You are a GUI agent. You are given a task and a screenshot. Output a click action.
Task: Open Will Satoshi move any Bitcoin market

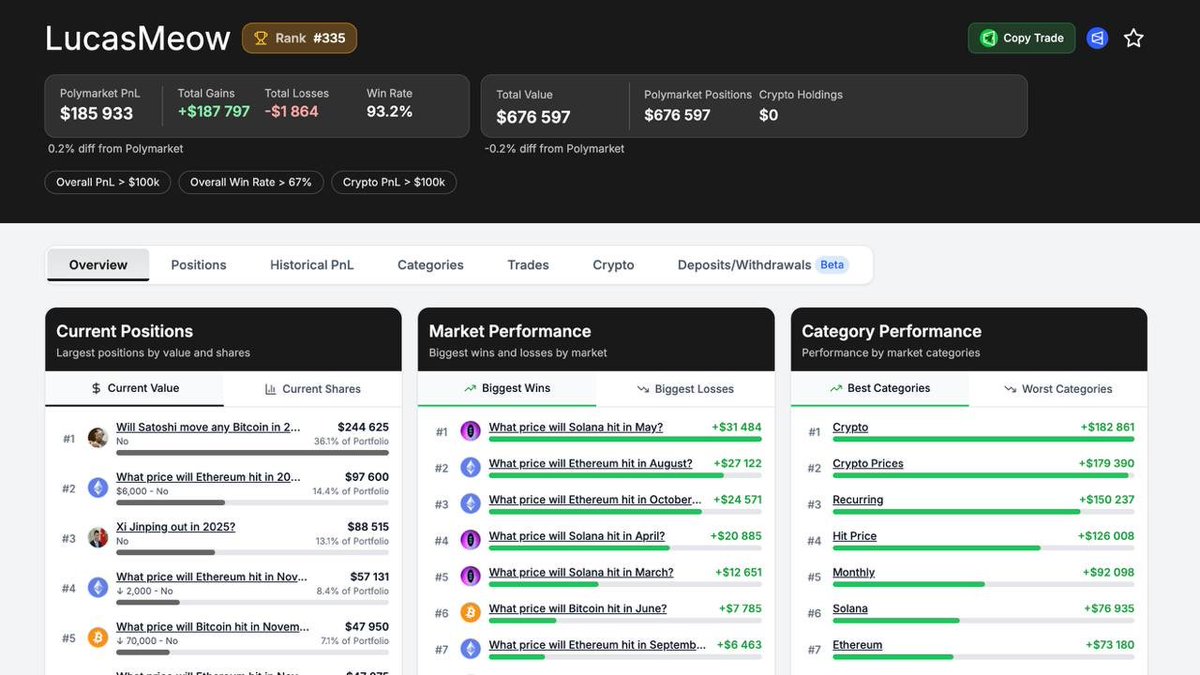(x=208, y=427)
